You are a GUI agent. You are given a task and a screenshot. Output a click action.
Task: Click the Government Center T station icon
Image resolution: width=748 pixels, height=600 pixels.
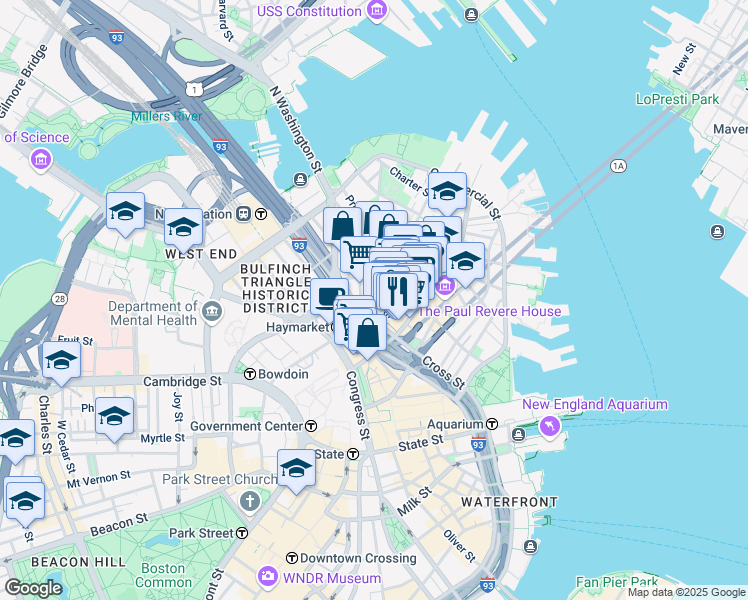click(x=311, y=426)
